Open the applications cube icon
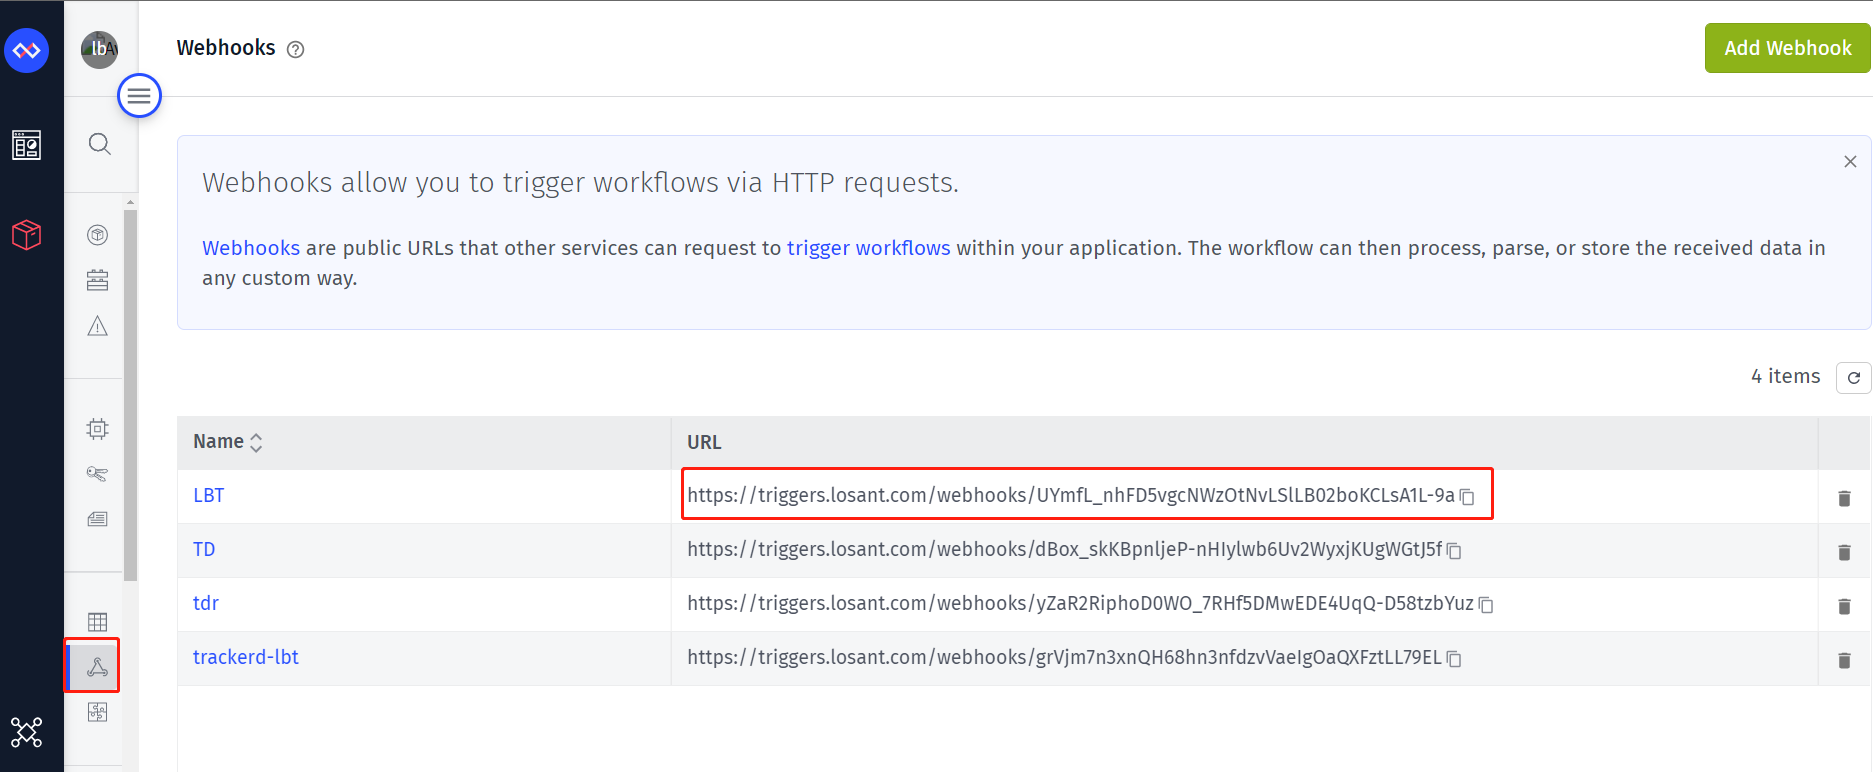Viewport: 1873px width, 772px height. pyautogui.click(x=27, y=235)
